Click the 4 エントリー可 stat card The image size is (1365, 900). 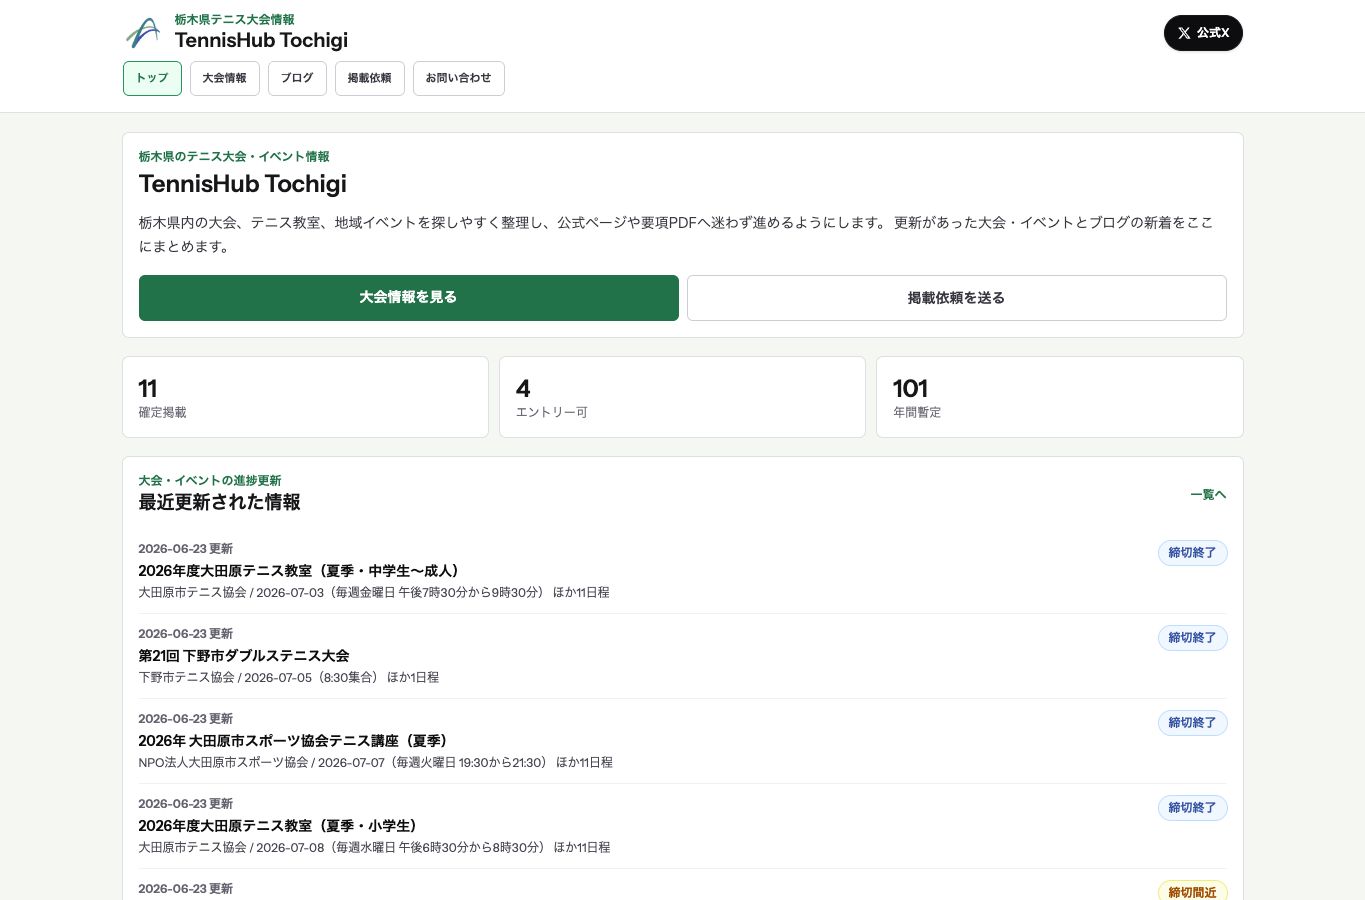click(682, 397)
